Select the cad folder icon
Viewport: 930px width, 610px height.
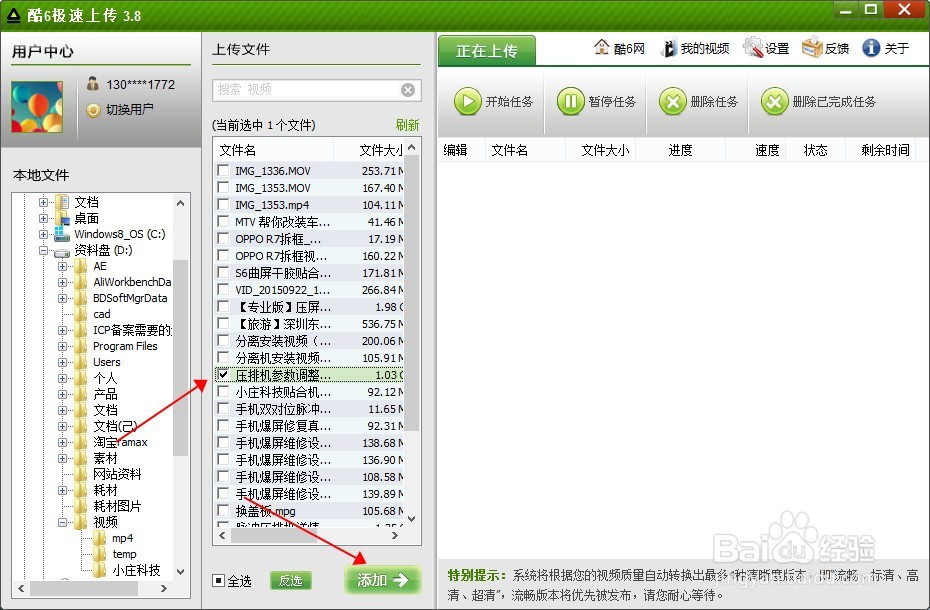pos(81,314)
